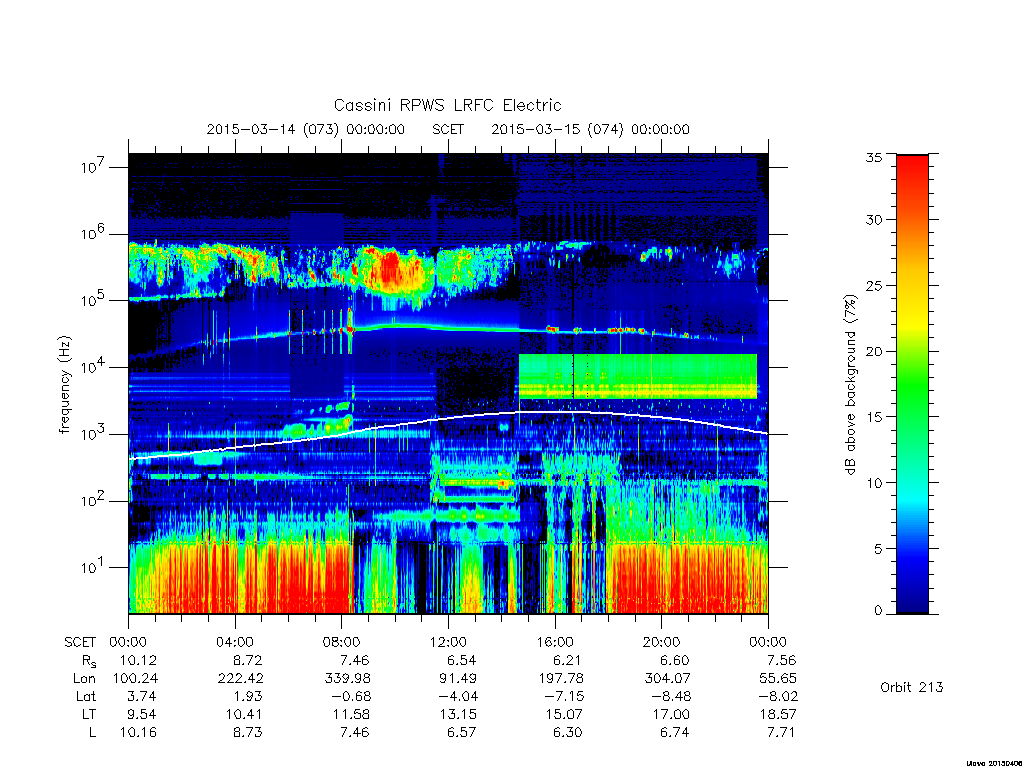The height and width of the screenshot is (768, 1024).
Task: Click the Rs value 6.54
Action: [461, 660]
